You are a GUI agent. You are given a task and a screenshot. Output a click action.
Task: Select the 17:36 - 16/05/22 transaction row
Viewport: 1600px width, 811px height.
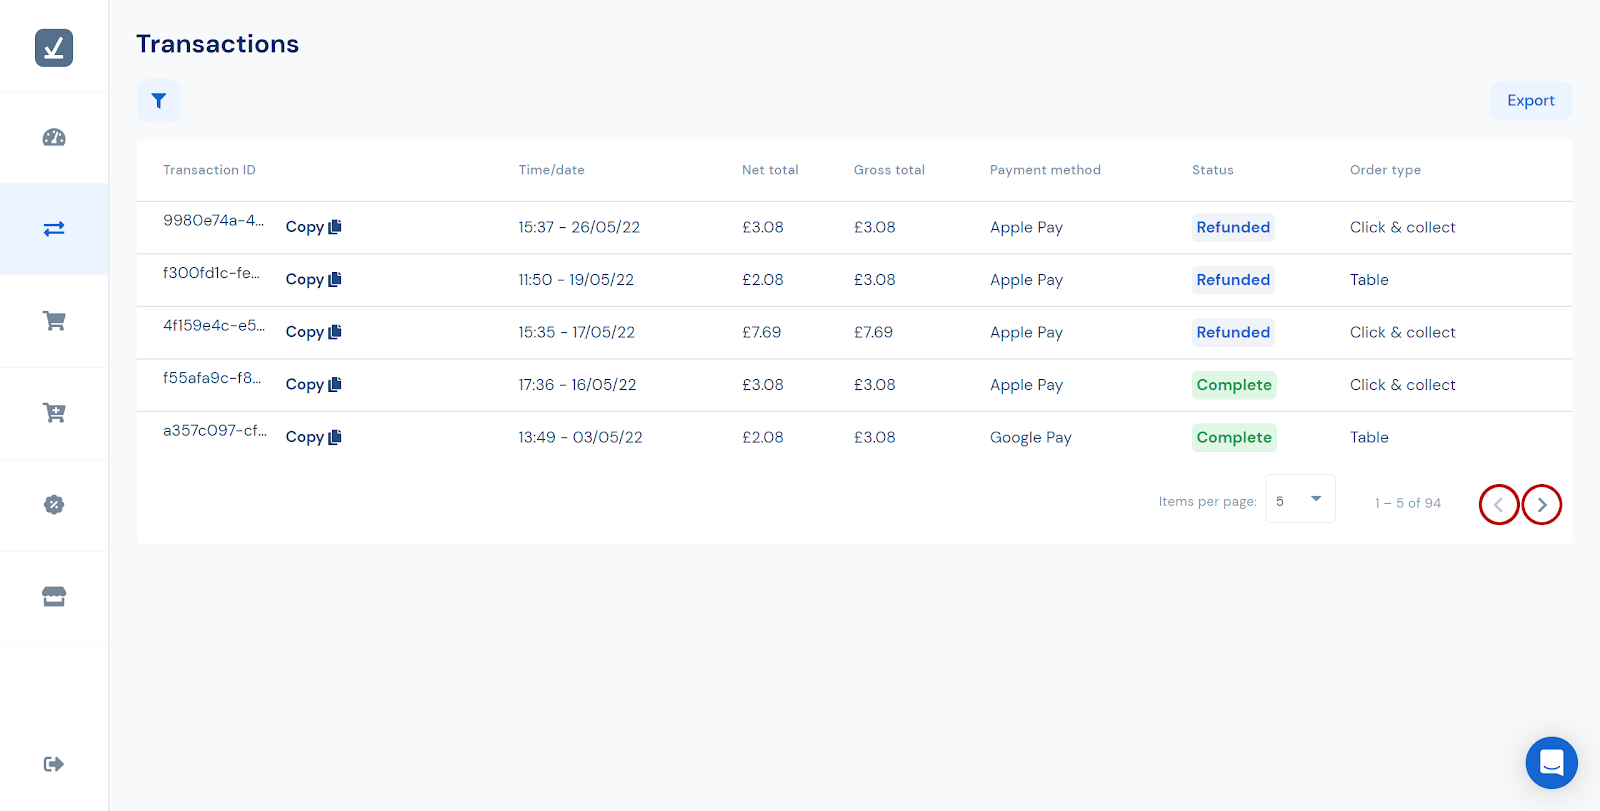click(577, 385)
